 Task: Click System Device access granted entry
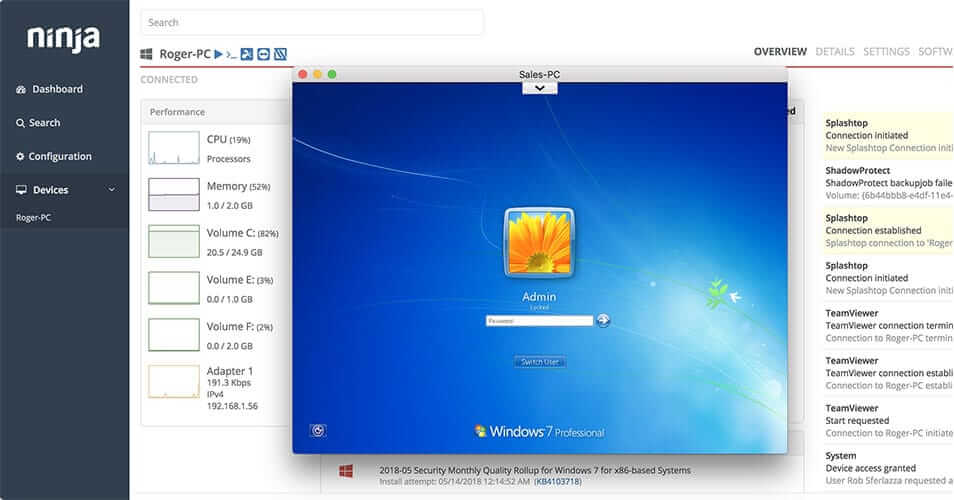[888, 468]
